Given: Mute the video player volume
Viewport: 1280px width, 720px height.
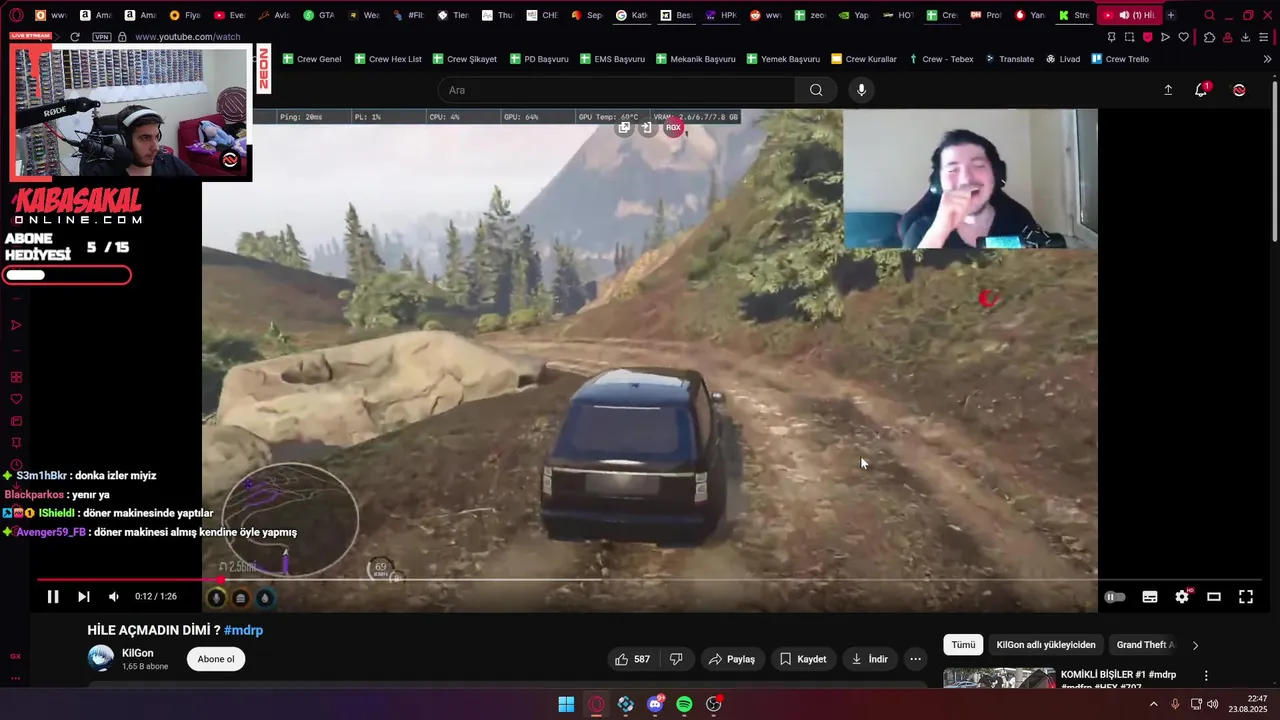Looking at the screenshot, I should point(114,597).
